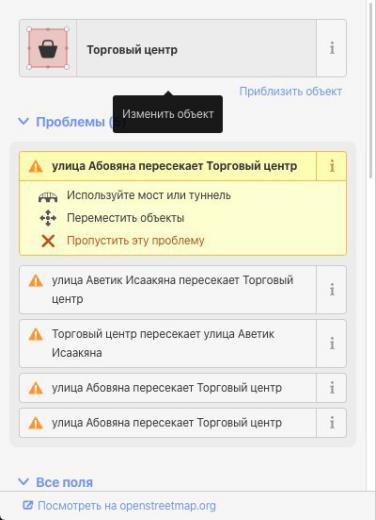The width and height of the screenshot is (376, 520).
Task: Expand улица Аветик Исаакяна пересекает Торговый центр issue
Action: click(x=168, y=290)
